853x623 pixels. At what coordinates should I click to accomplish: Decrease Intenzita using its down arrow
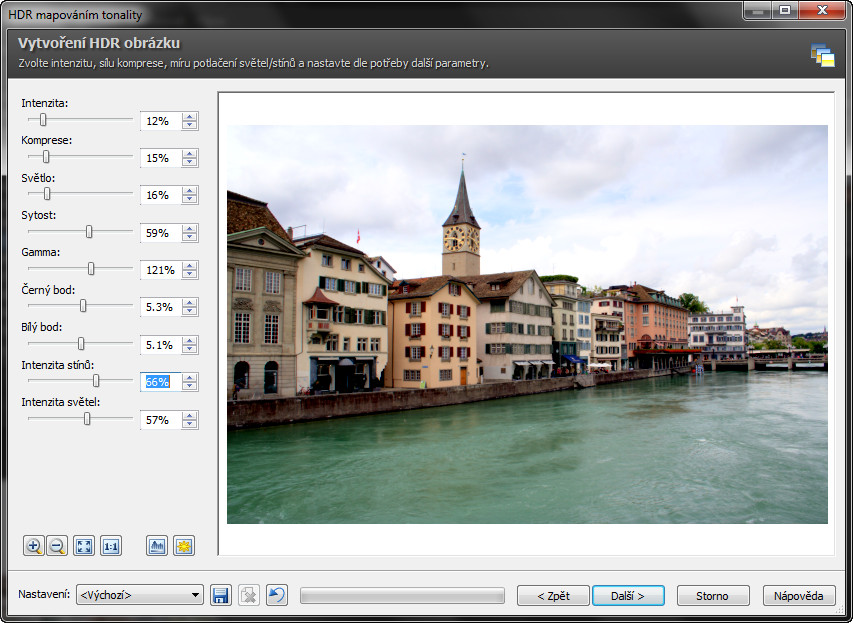pyautogui.click(x=190, y=126)
